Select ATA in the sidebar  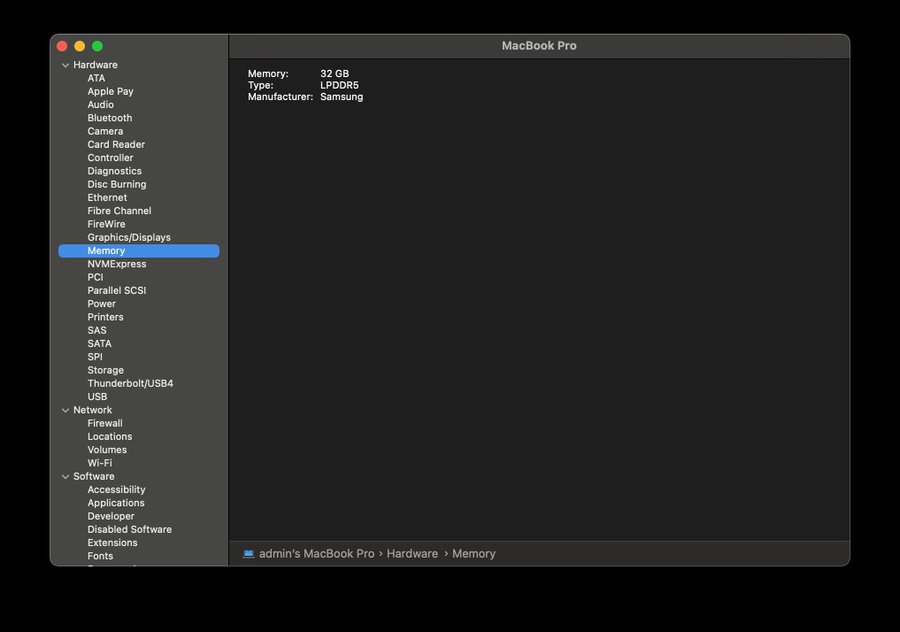pos(96,78)
